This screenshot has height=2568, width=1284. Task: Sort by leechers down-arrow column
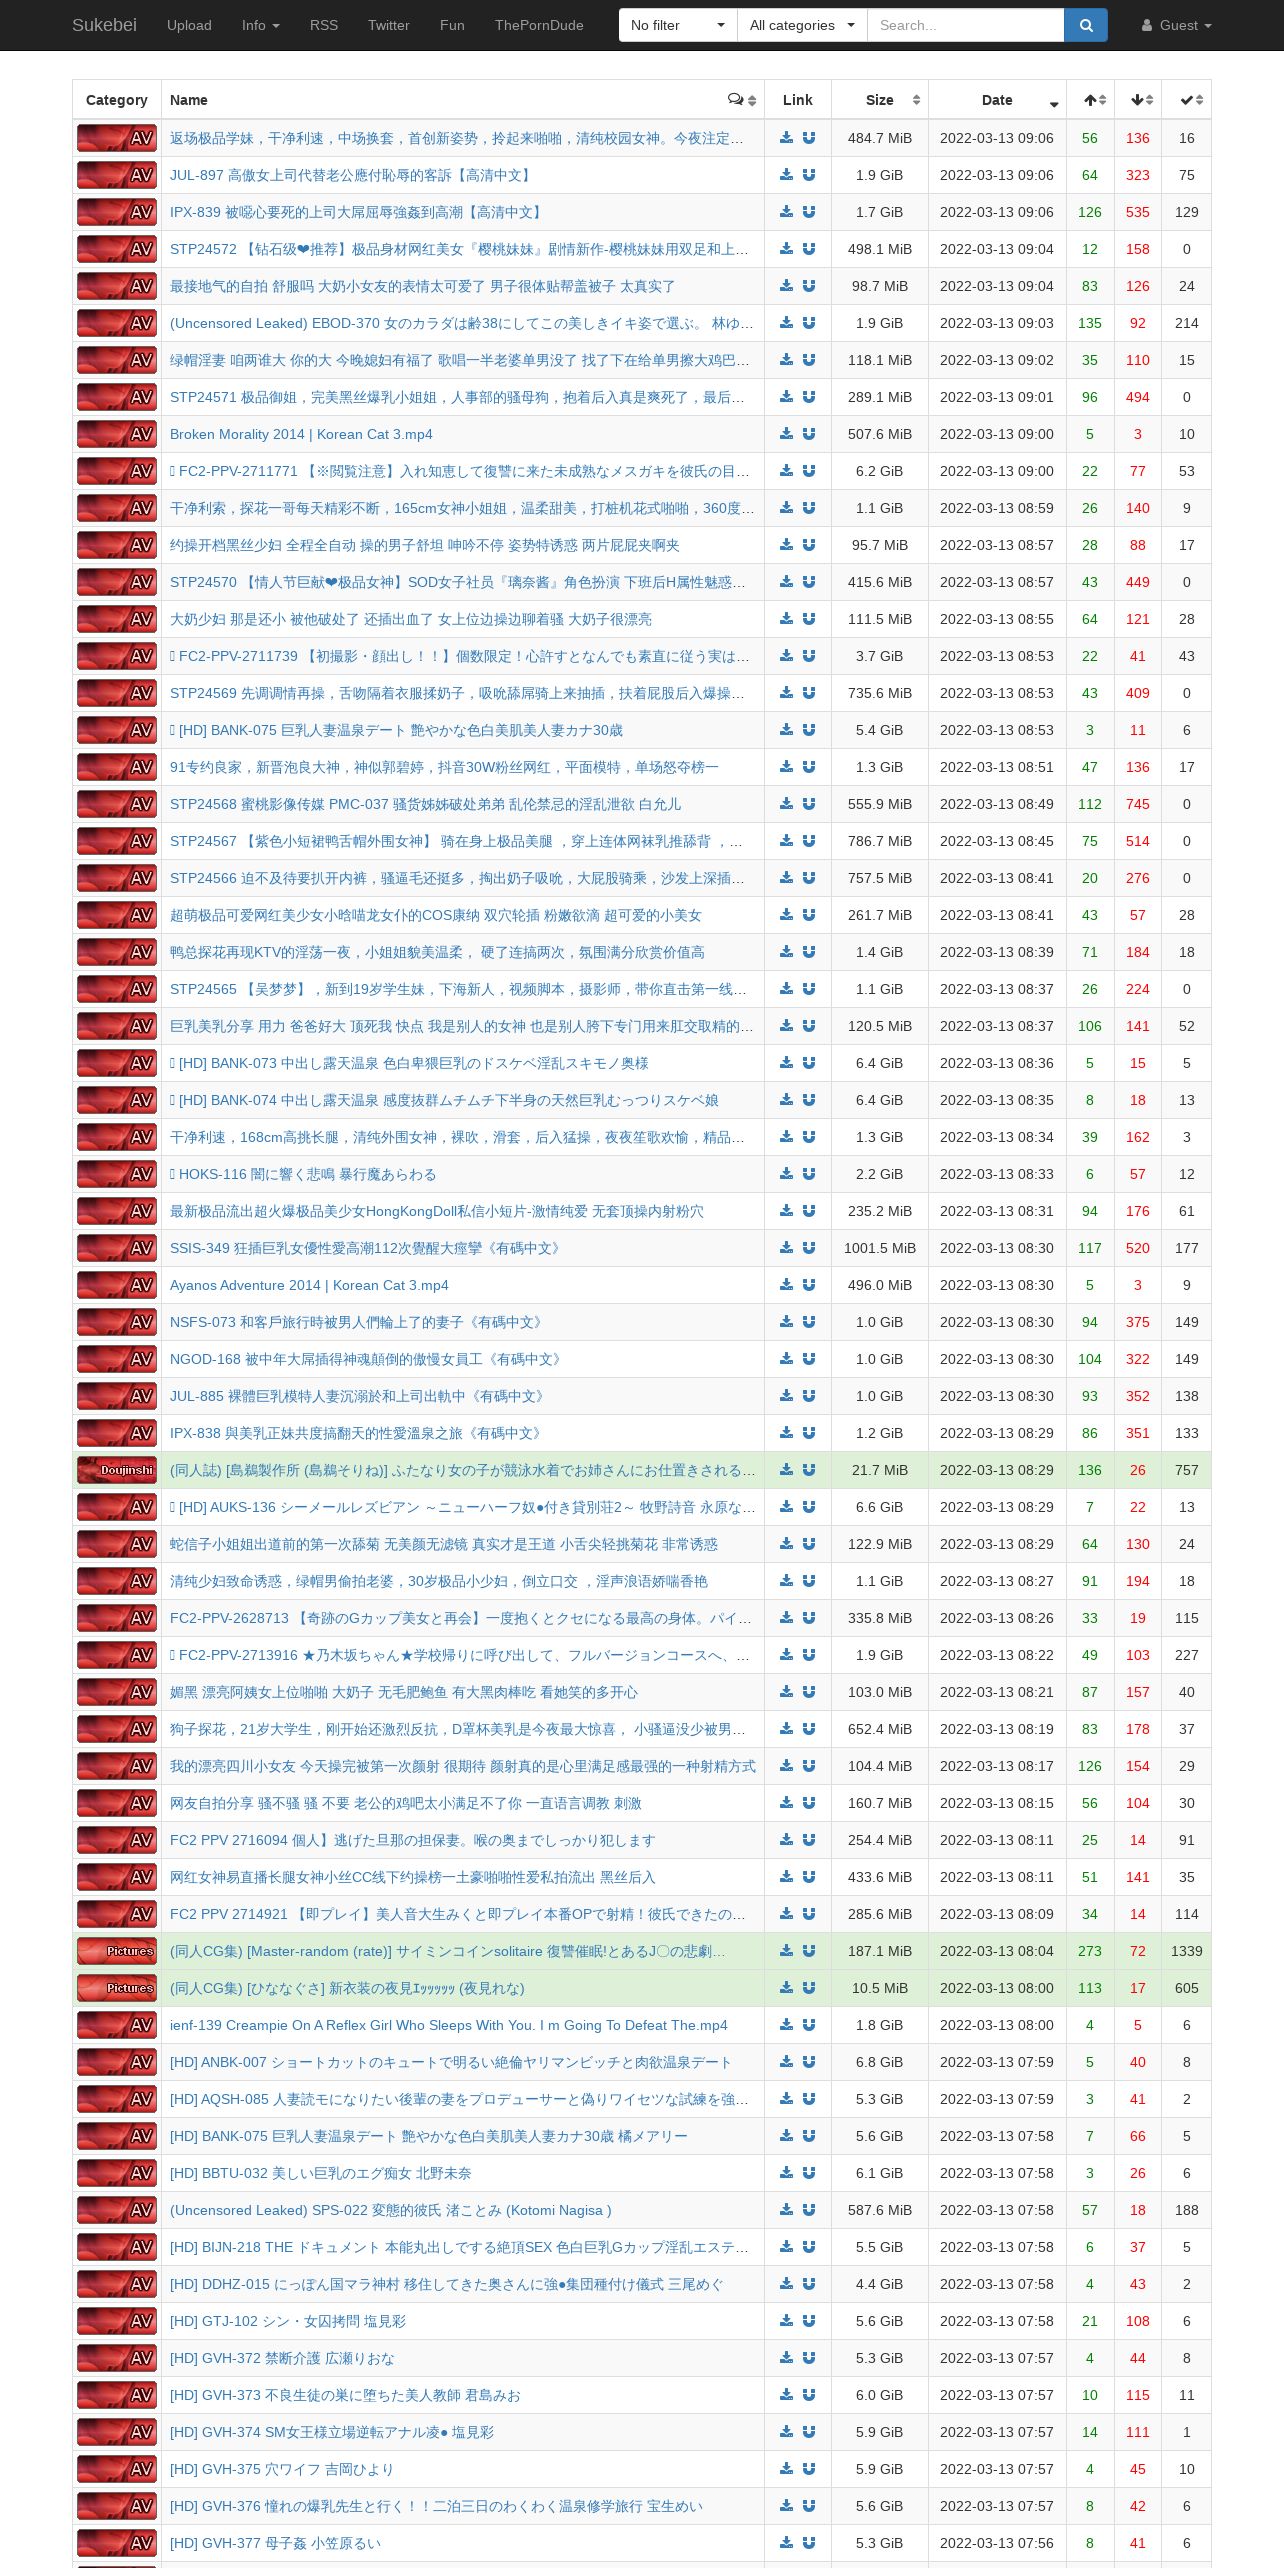click(1138, 100)
